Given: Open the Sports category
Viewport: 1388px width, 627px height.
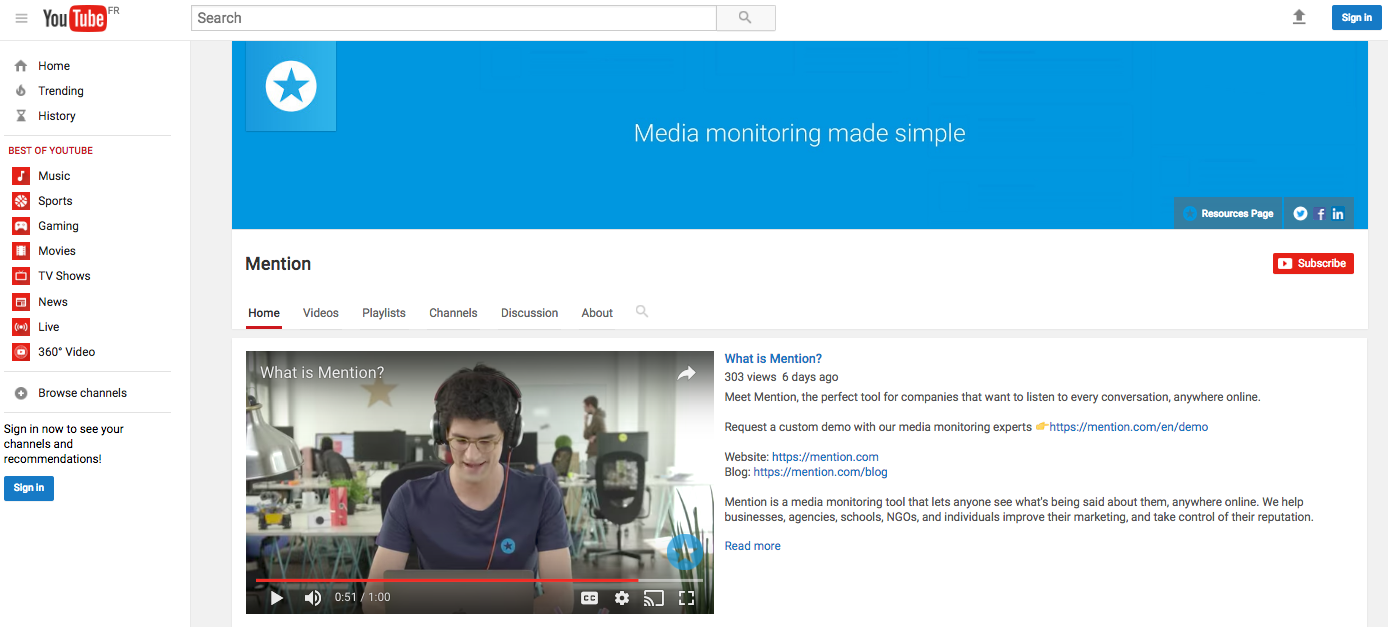Looking at the screenshot, I should point(42,201).
